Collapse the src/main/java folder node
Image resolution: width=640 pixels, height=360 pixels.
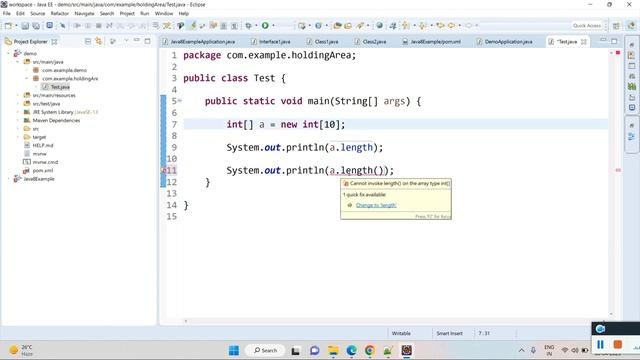(18, 62)
